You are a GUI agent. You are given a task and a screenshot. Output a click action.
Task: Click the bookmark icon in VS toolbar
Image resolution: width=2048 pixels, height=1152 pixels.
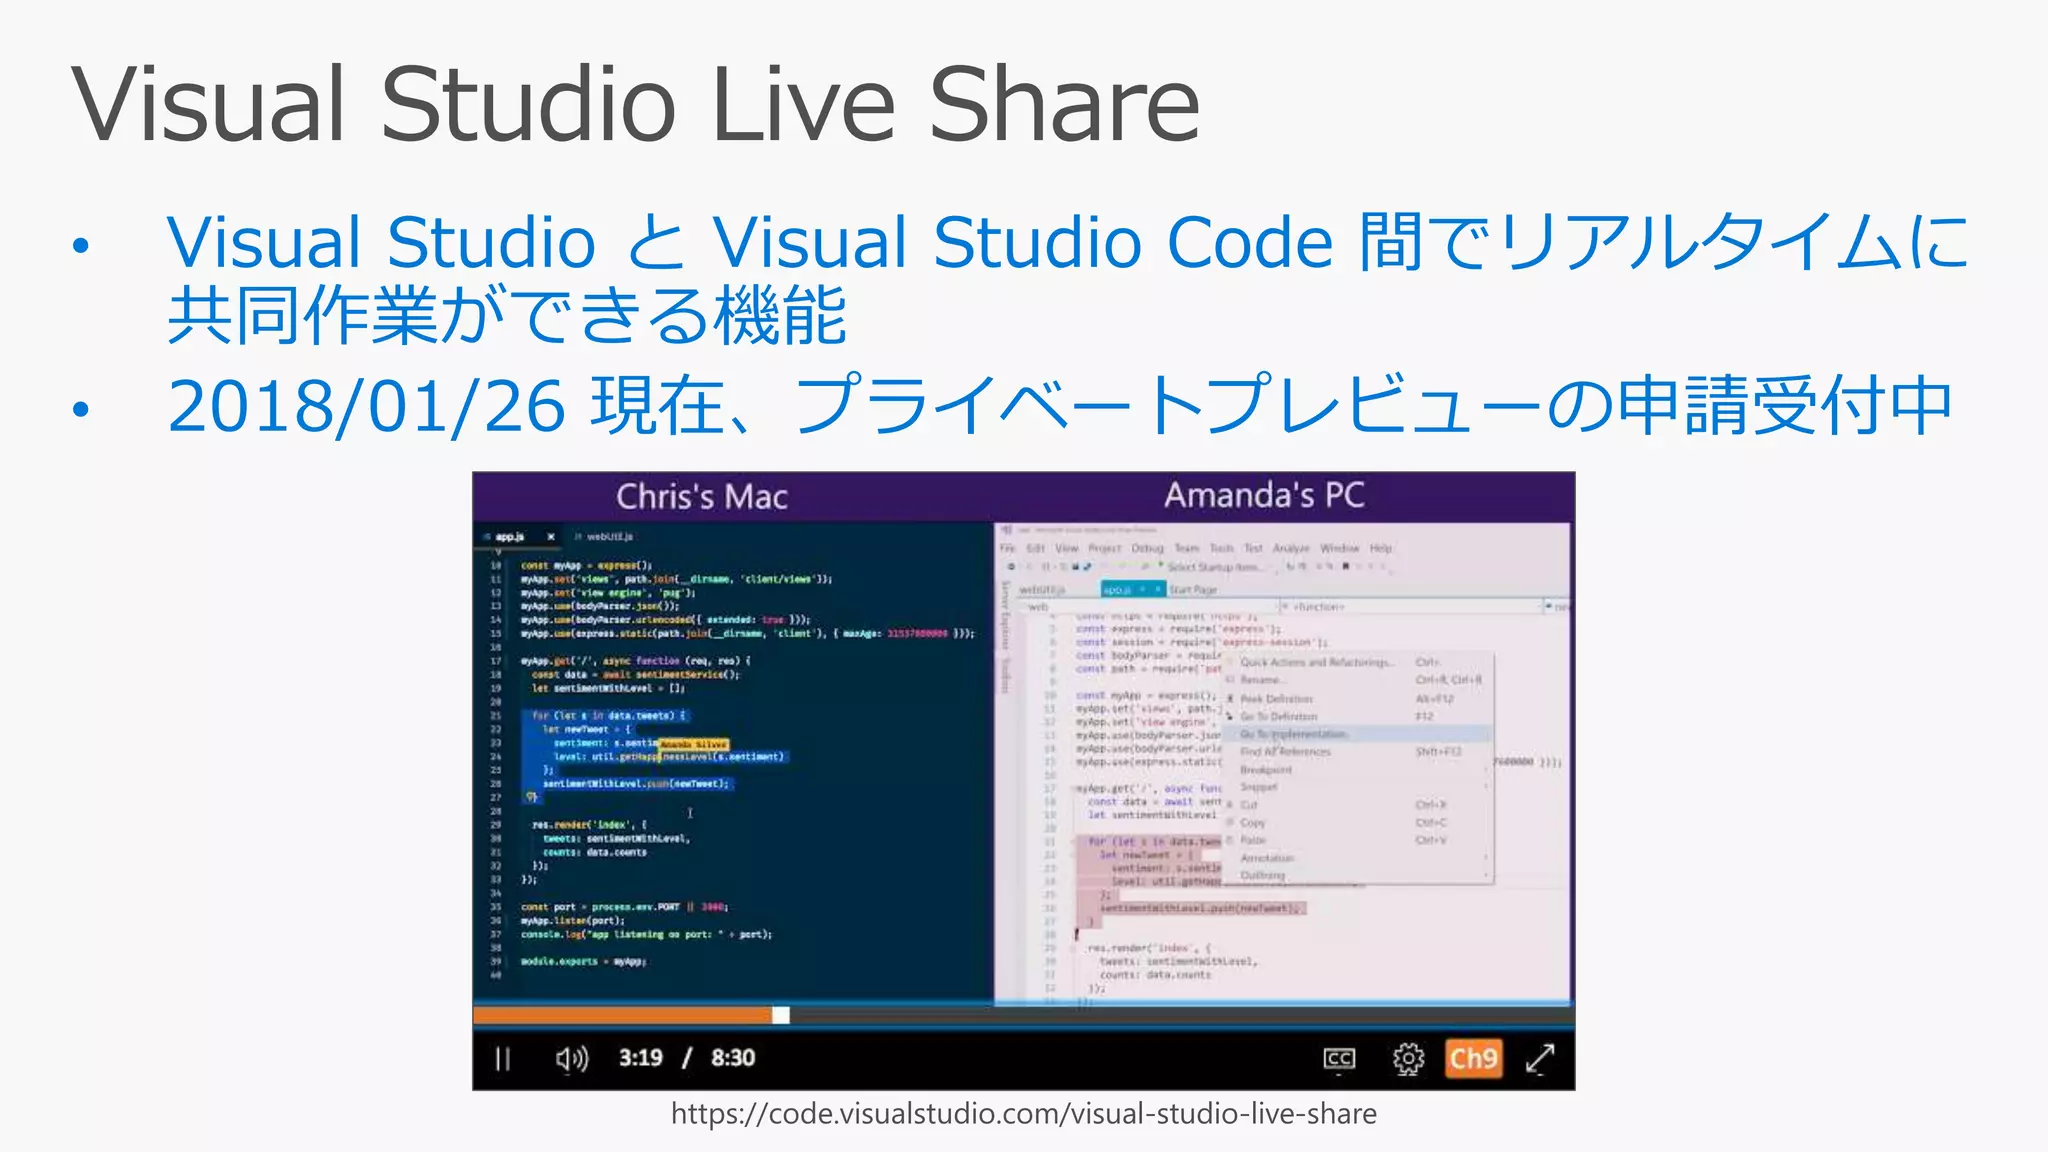pyautogui.click(x=1346, y=567)
